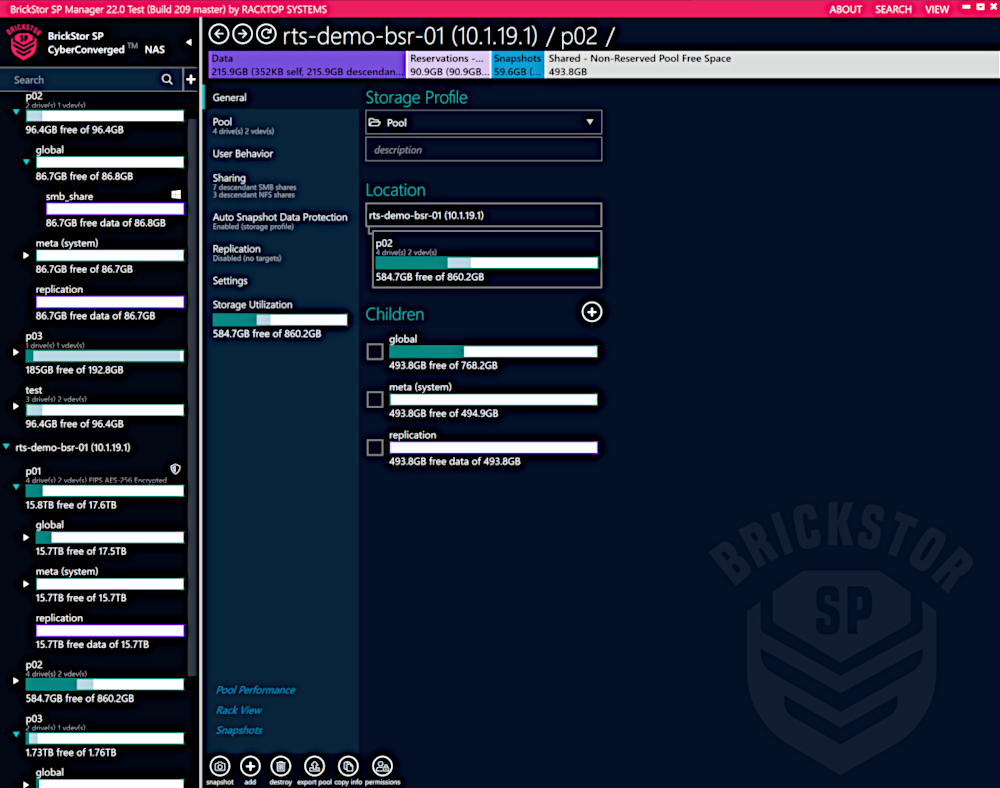Check the meta (system) child dataset checkbox

(374, 399)
